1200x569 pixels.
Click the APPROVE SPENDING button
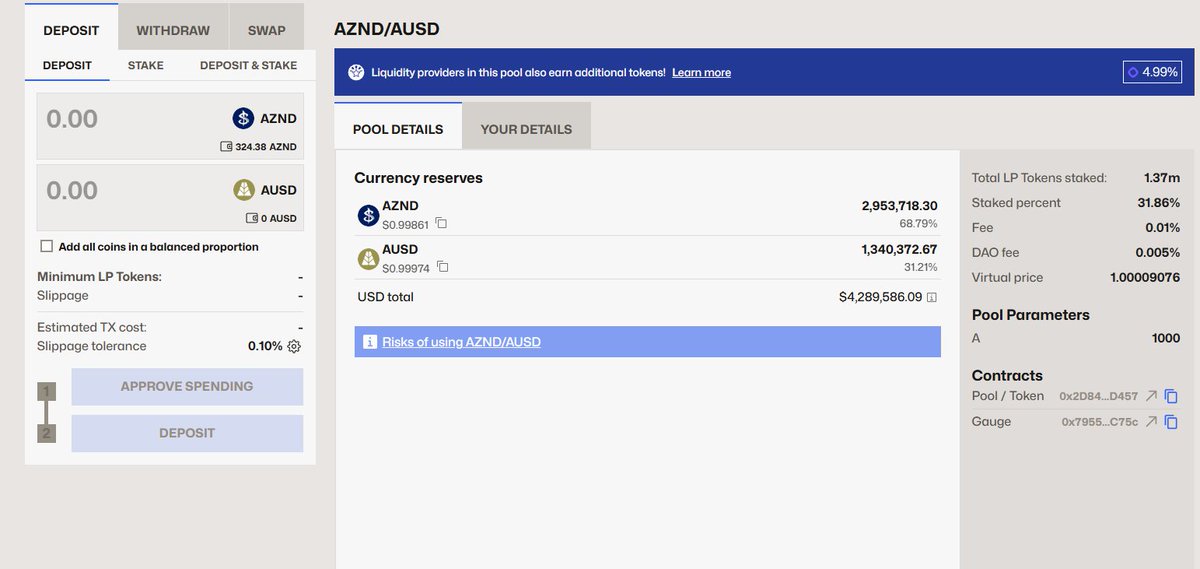tap(187, 386)
